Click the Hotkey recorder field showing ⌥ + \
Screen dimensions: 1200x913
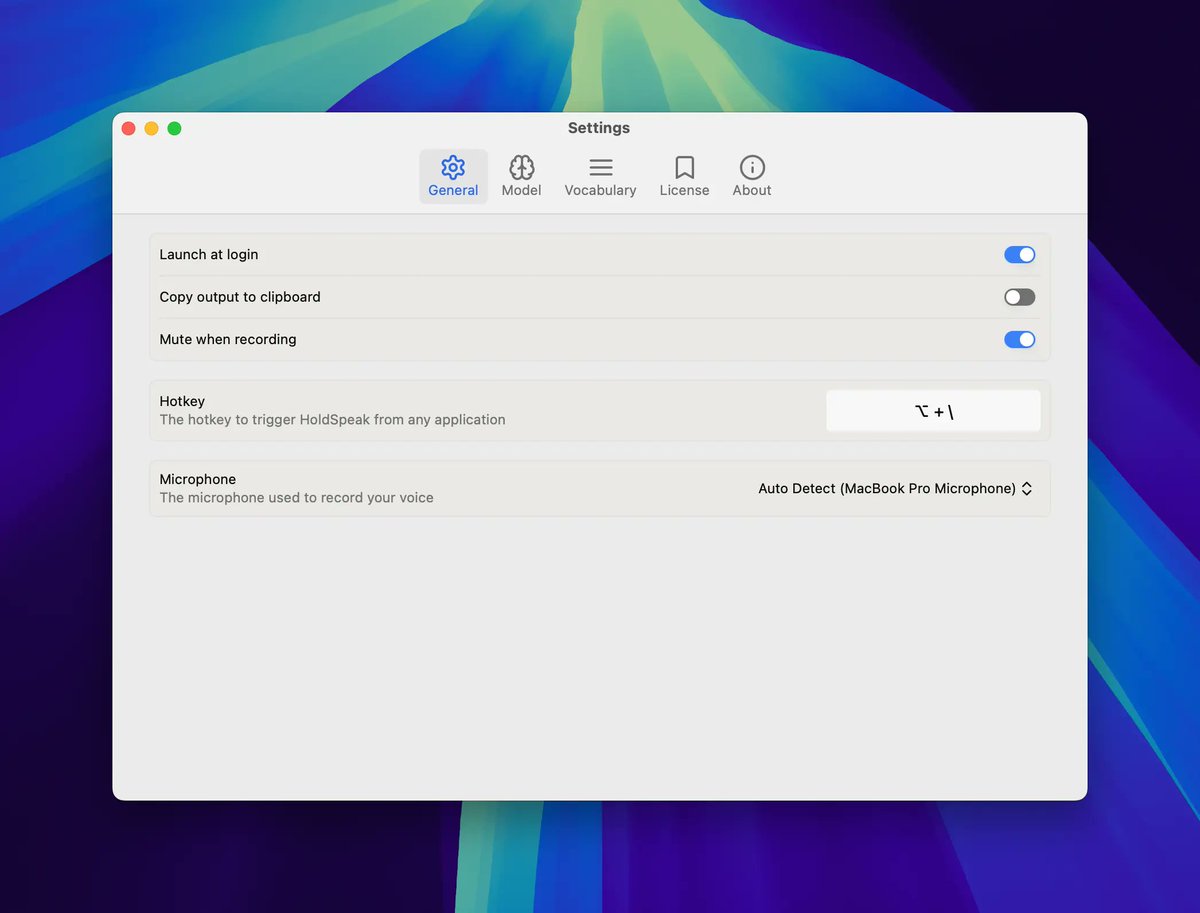[933, 411]
